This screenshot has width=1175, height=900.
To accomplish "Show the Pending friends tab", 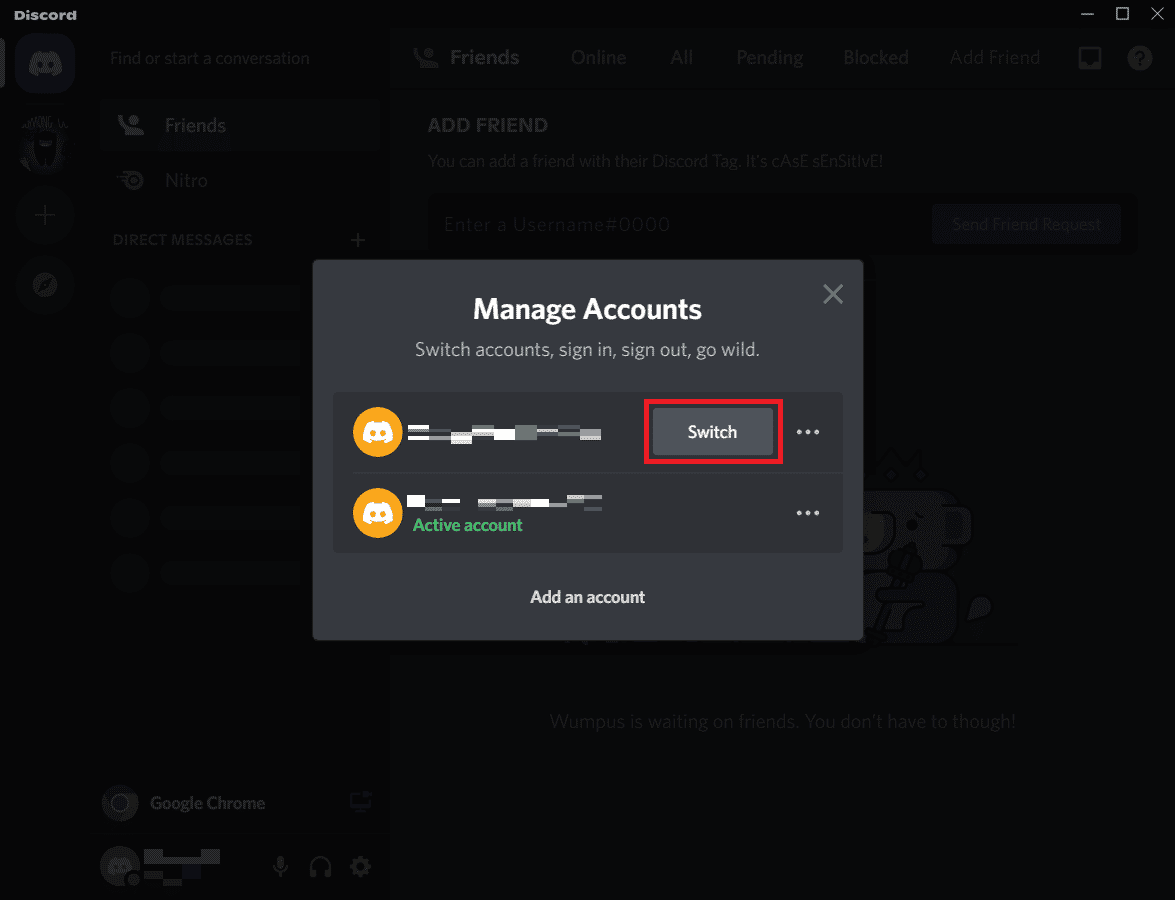I will coord(770,58).
